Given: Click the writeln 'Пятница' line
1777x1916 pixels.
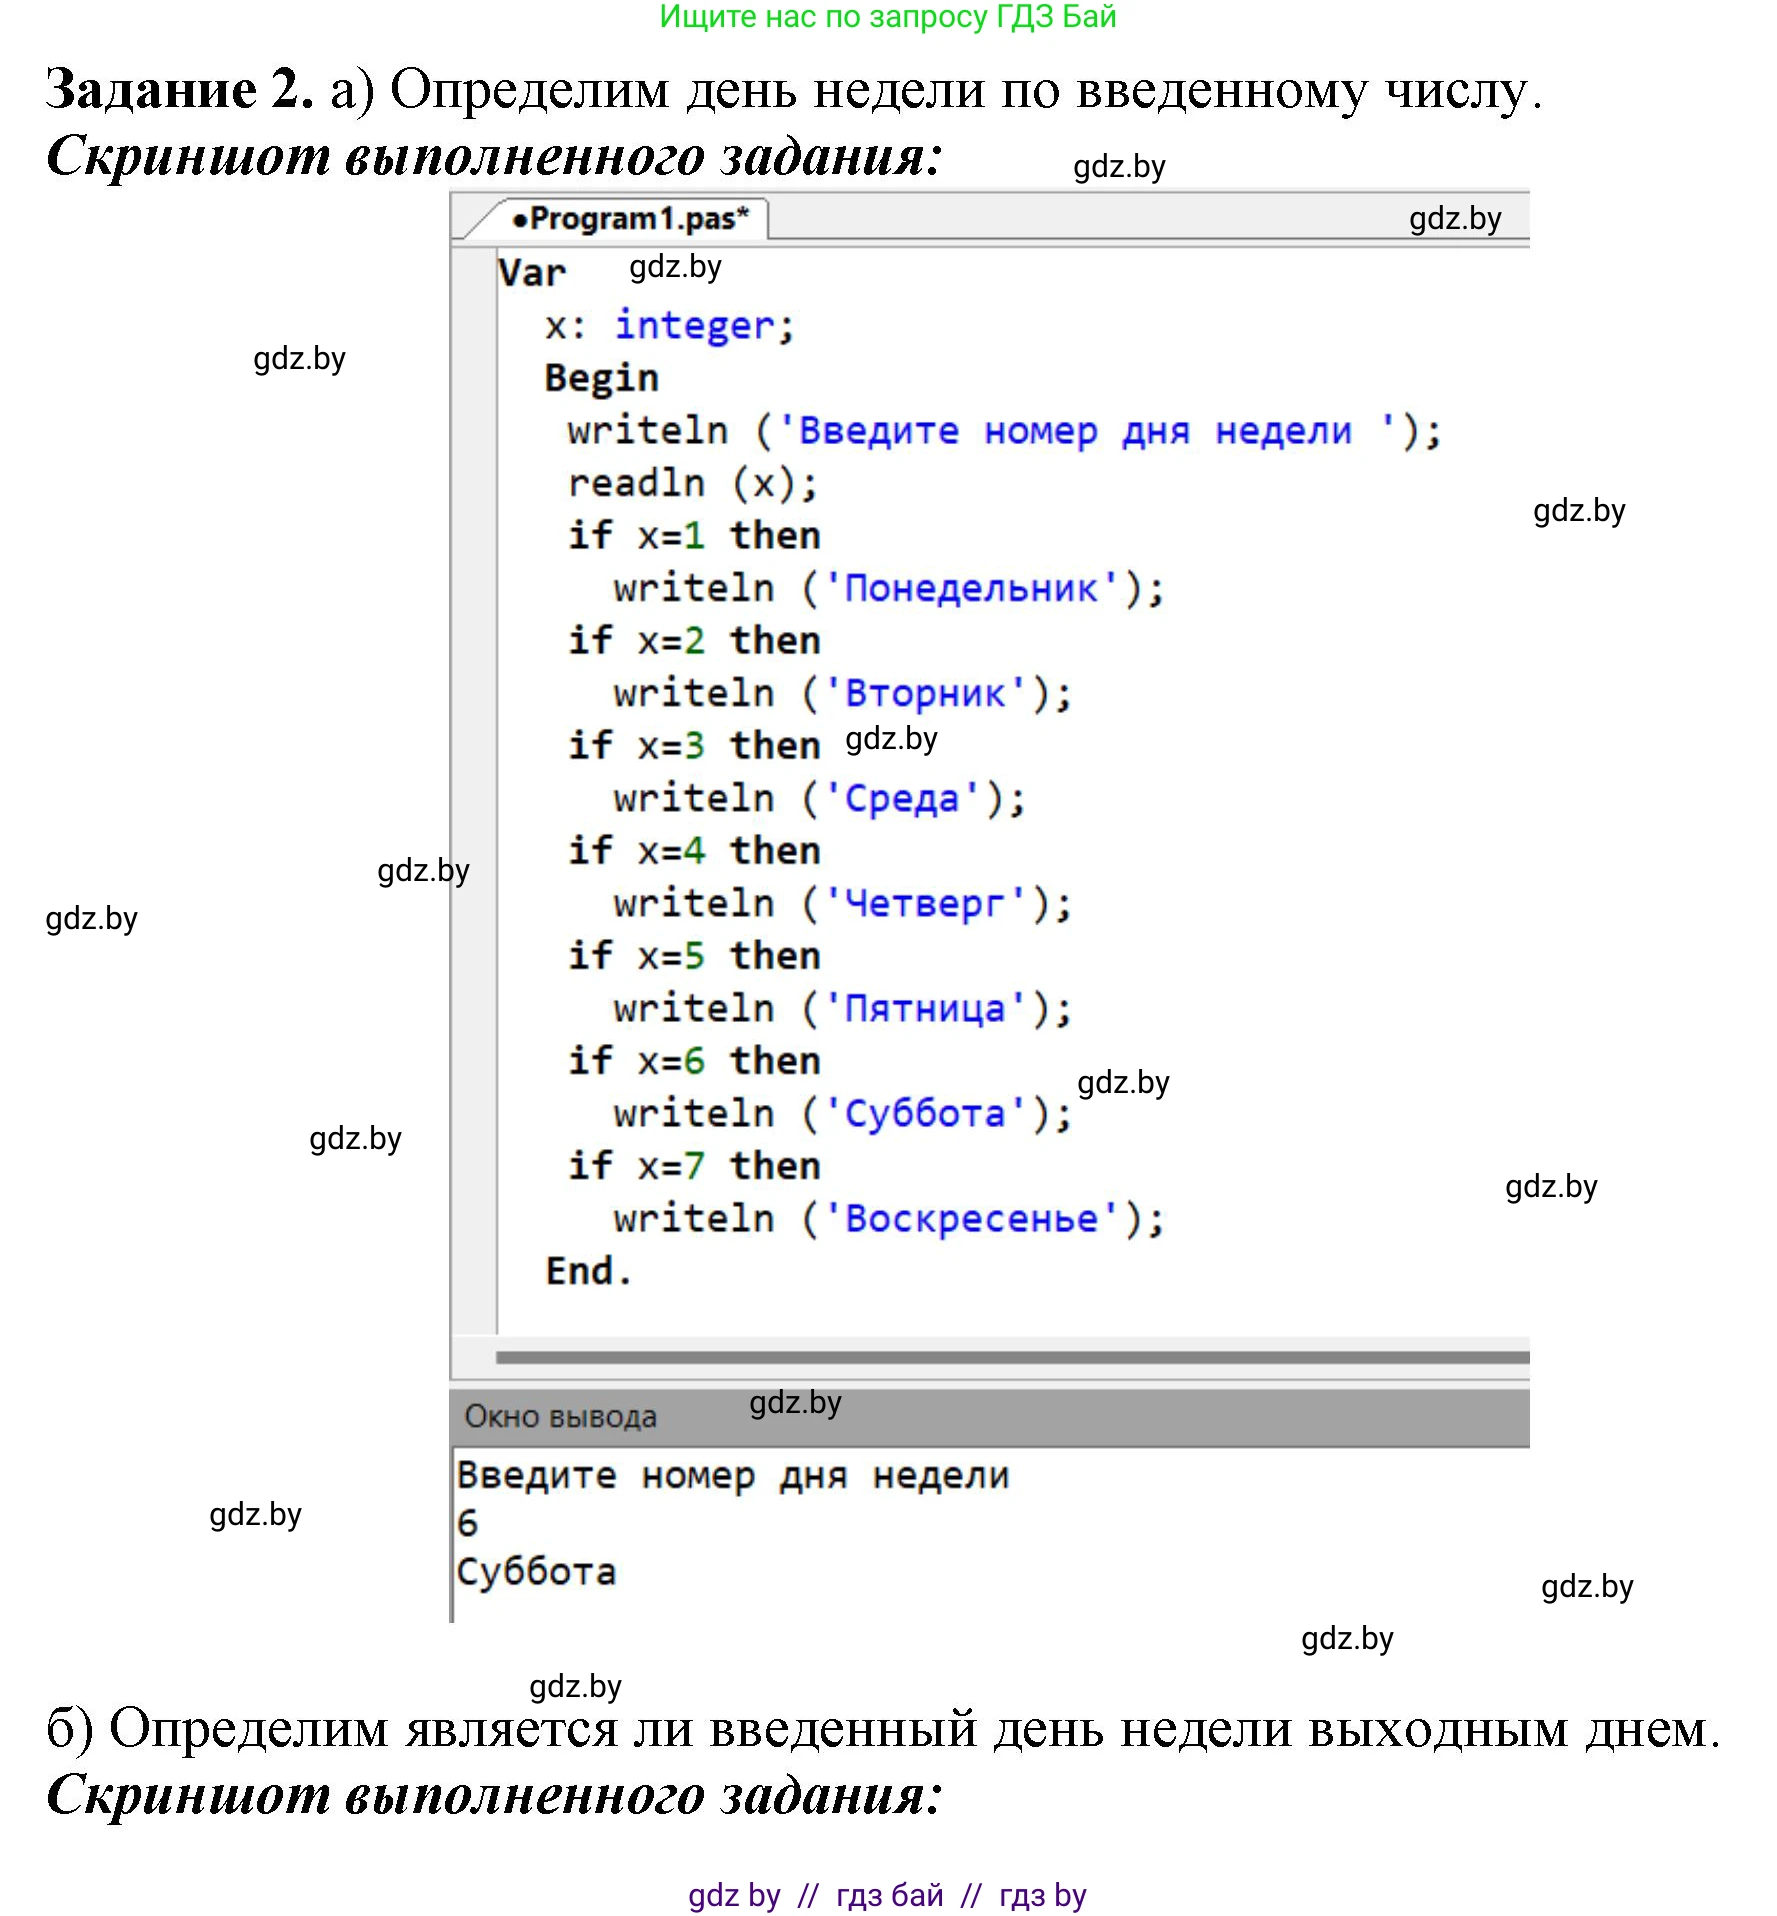Looking at the screenshot, I should click(x=843, y=1008).
